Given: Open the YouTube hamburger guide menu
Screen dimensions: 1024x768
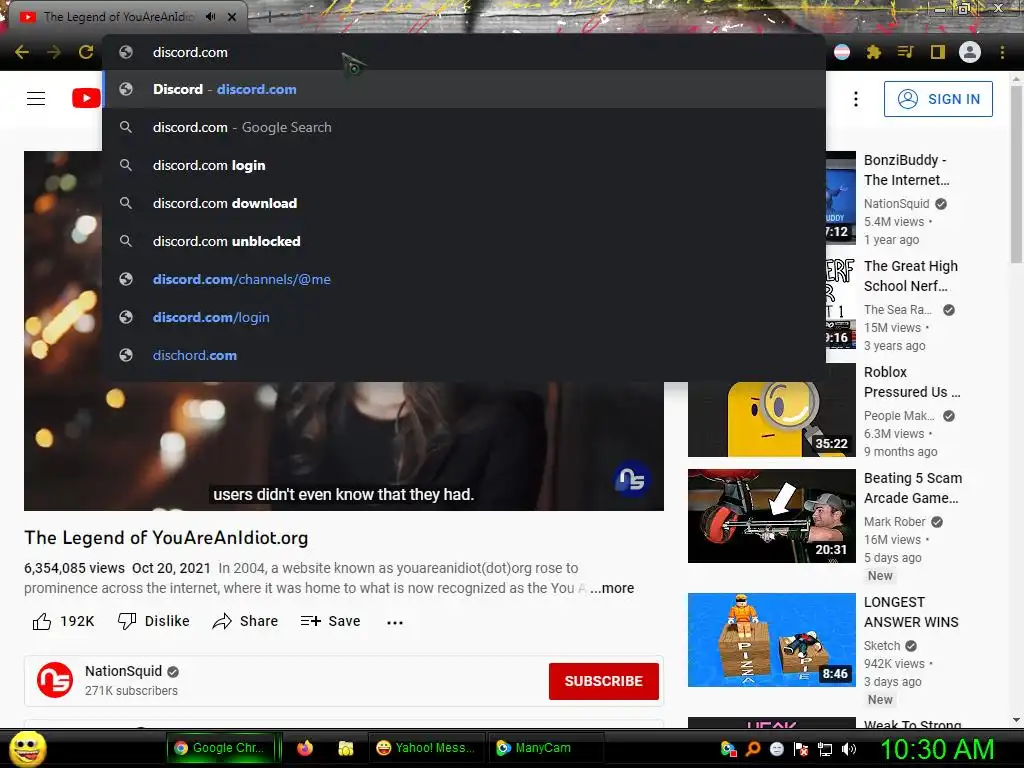Looking at the screenshot, I should [x=36, y=99].
